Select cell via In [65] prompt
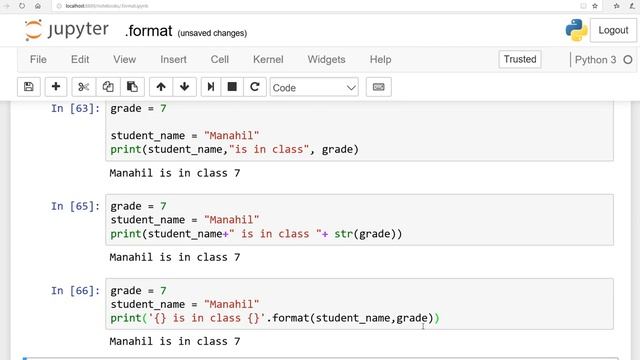 [76, 207]
